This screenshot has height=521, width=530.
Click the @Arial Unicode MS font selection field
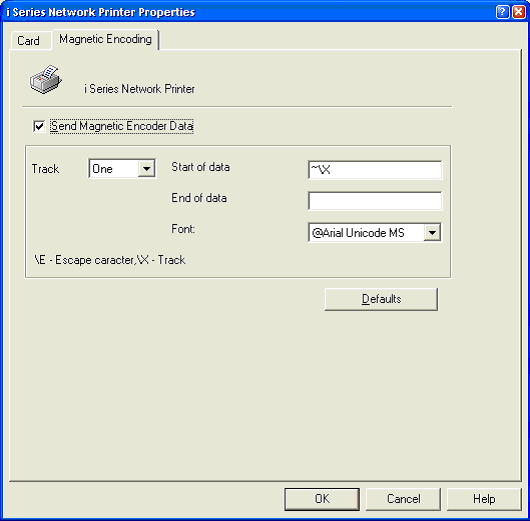[x=375, y=232]
